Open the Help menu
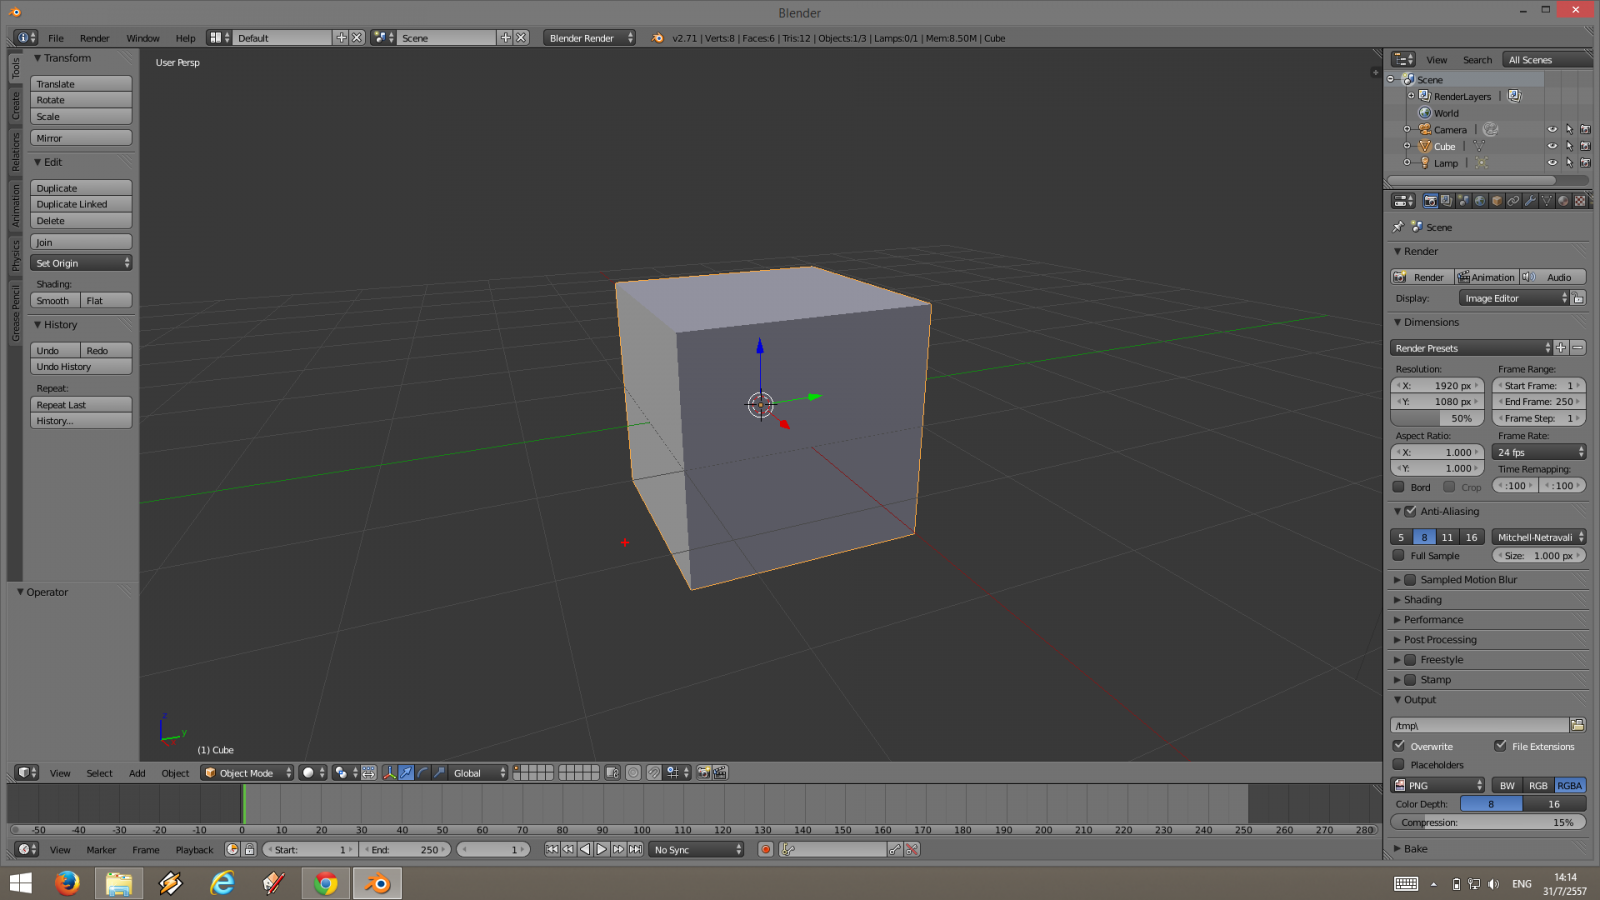The image size is (1600, 900). coord(186,38)
